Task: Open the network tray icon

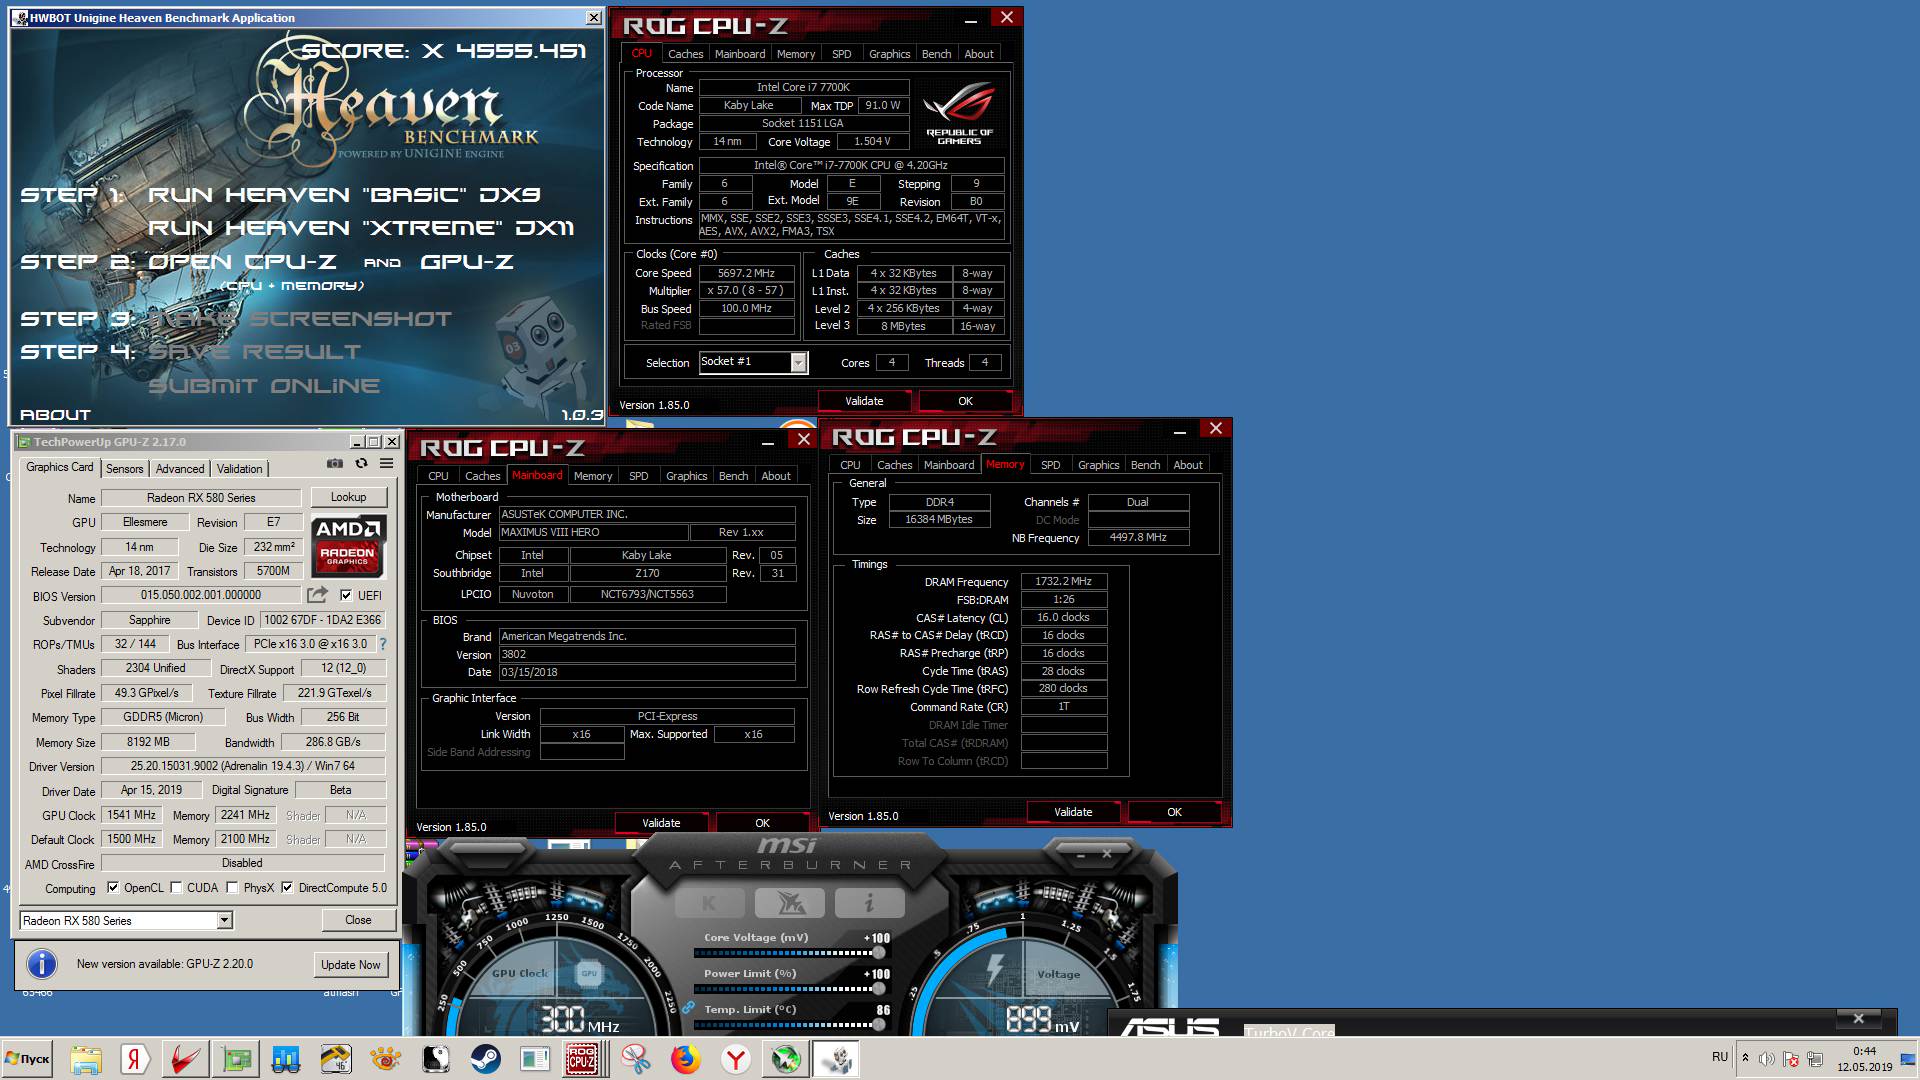Action: click(x=1814, y=1059)
